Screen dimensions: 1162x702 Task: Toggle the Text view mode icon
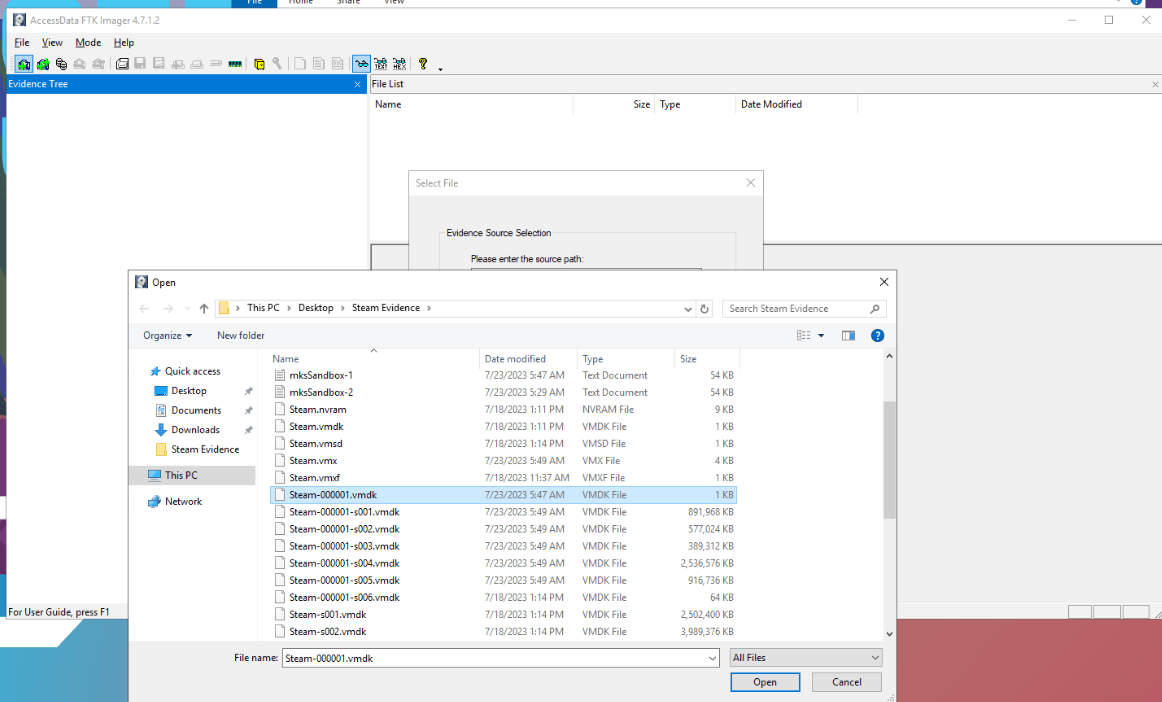pos(380,64)
